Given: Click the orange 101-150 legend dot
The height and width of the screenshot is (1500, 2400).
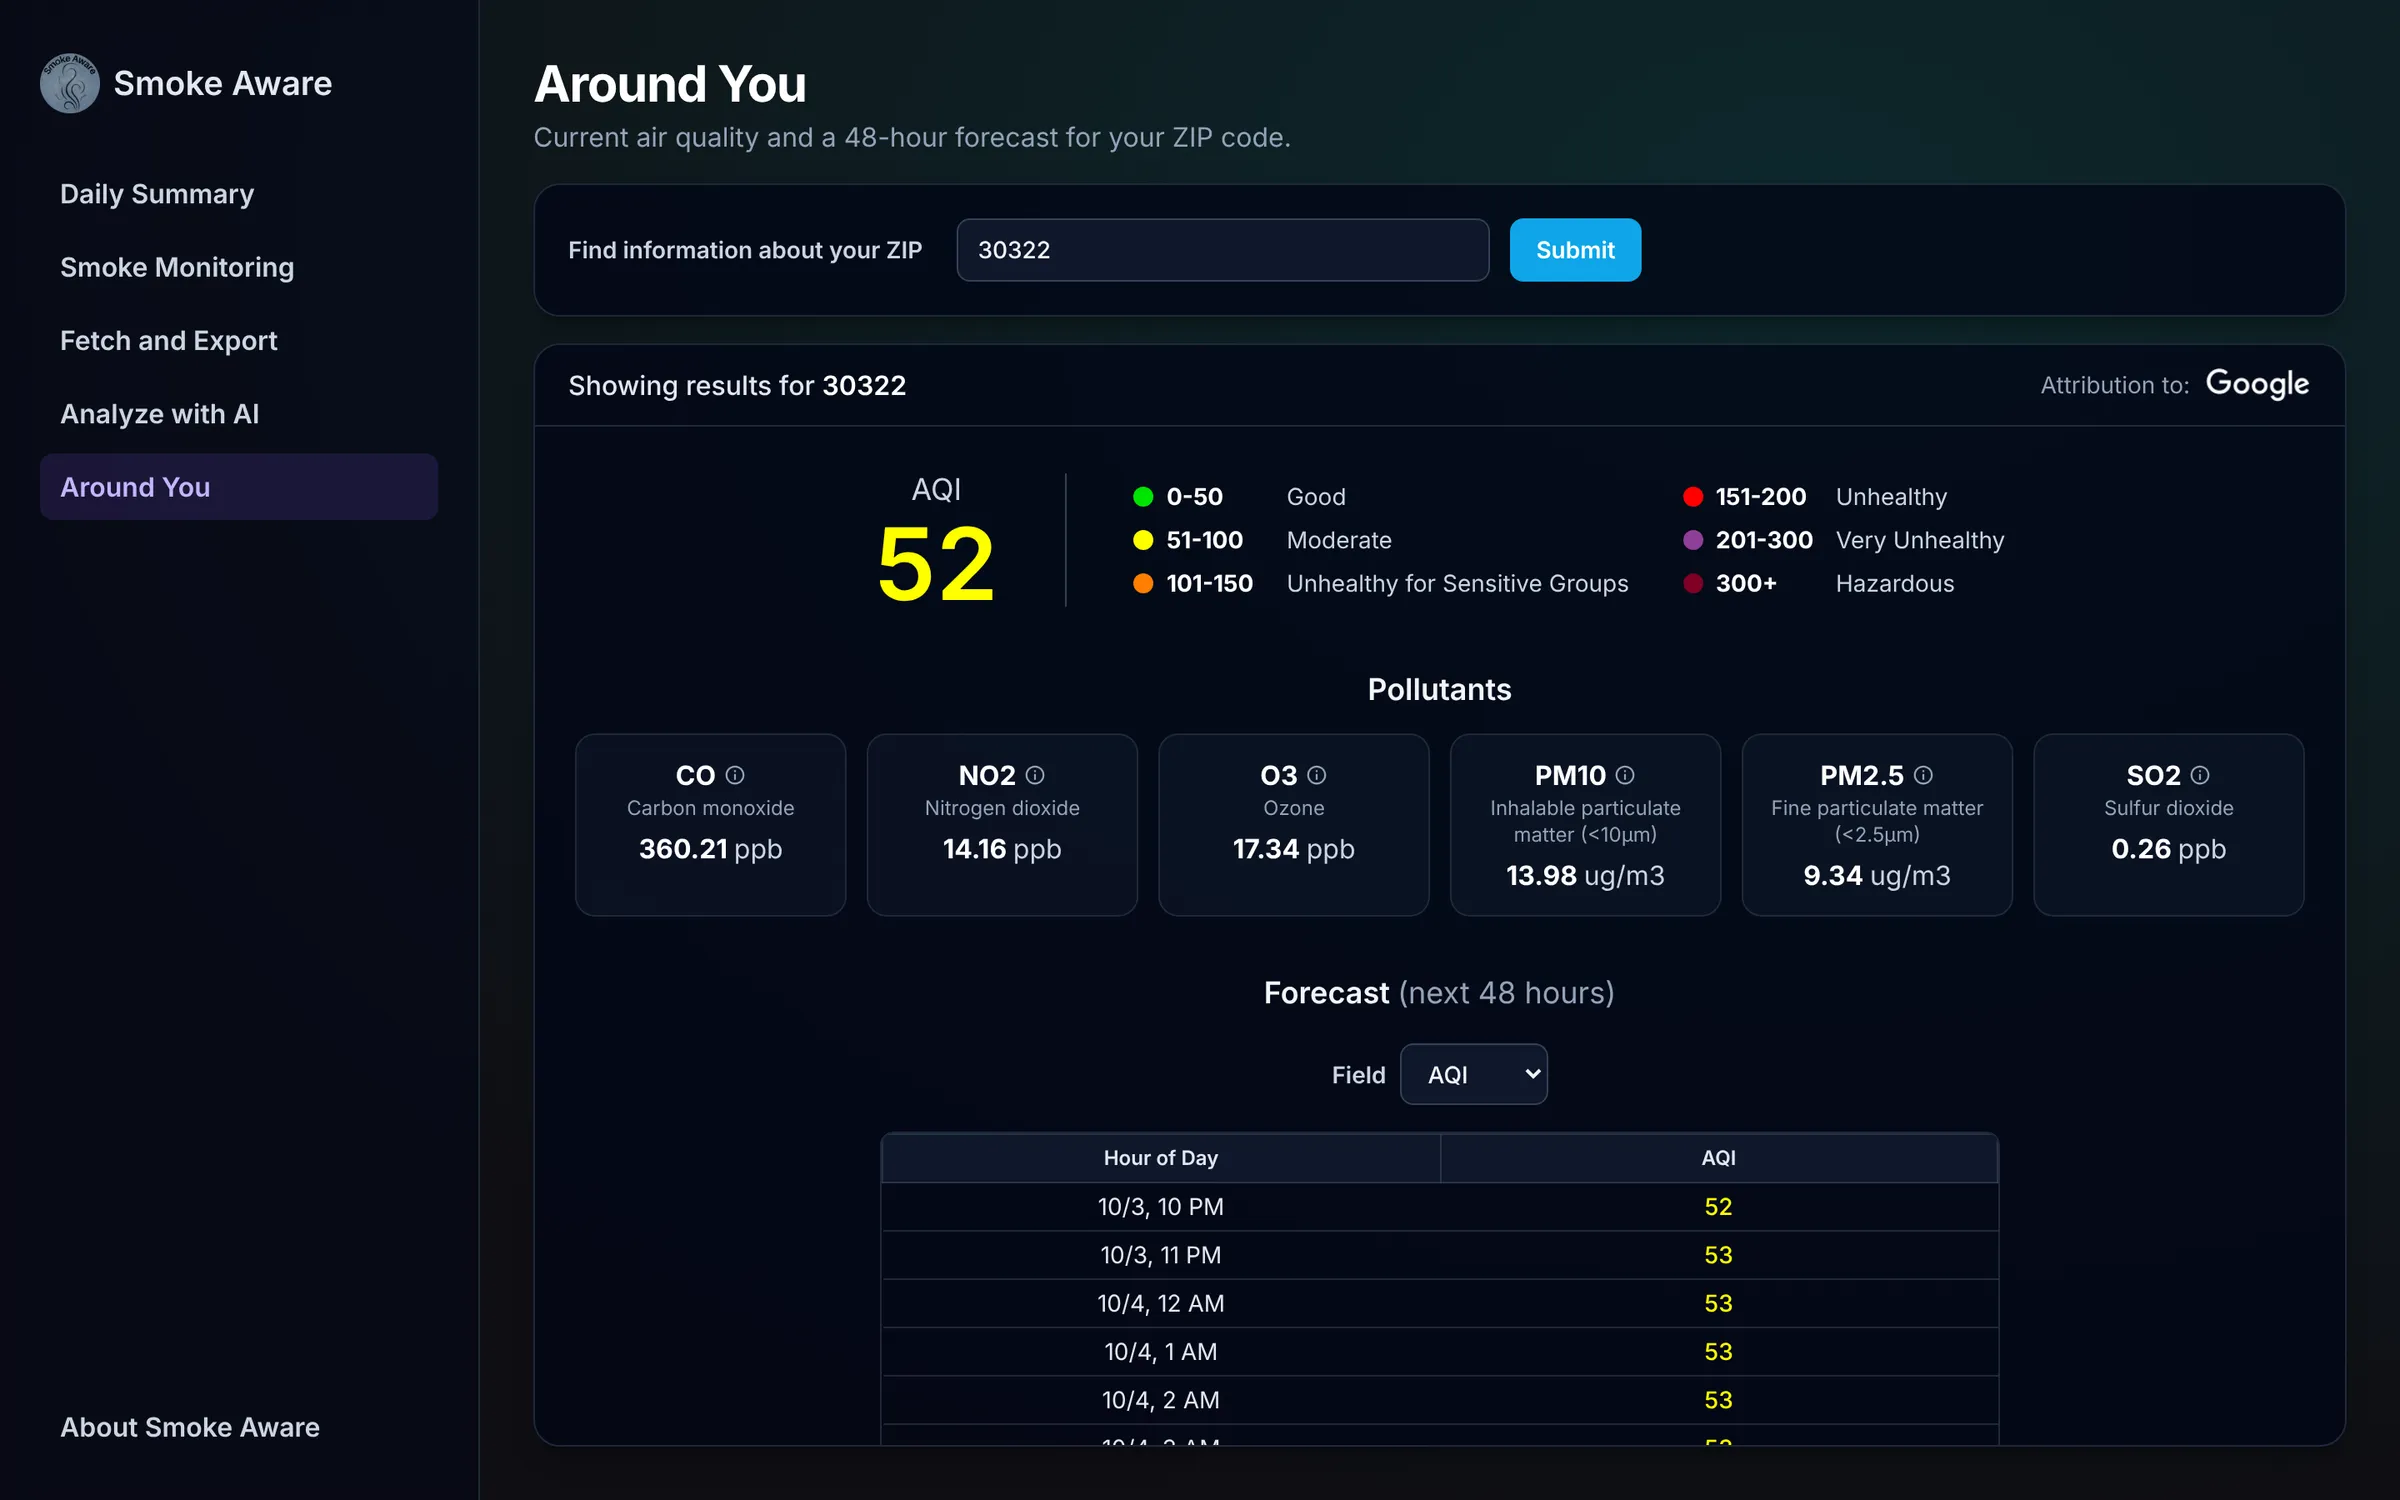Looking at the screenshot, I should point(1143,583).
